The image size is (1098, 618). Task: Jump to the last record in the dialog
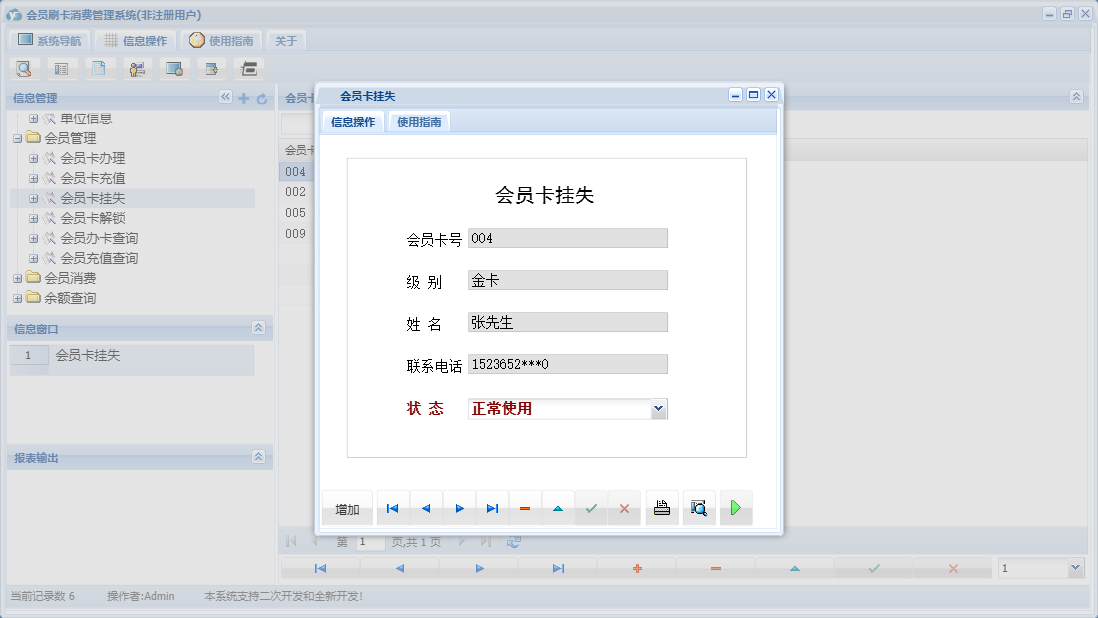point(492,508)
